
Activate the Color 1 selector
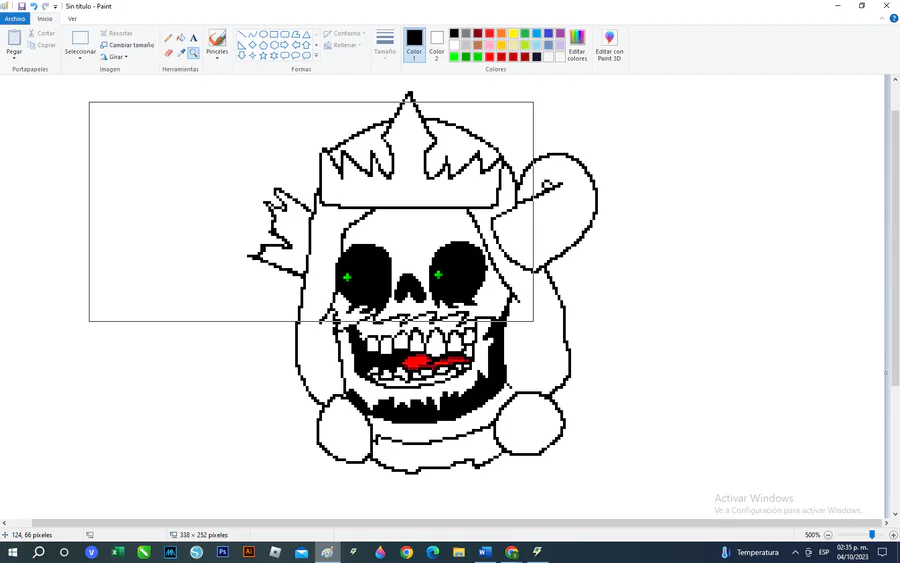[414, 45]
